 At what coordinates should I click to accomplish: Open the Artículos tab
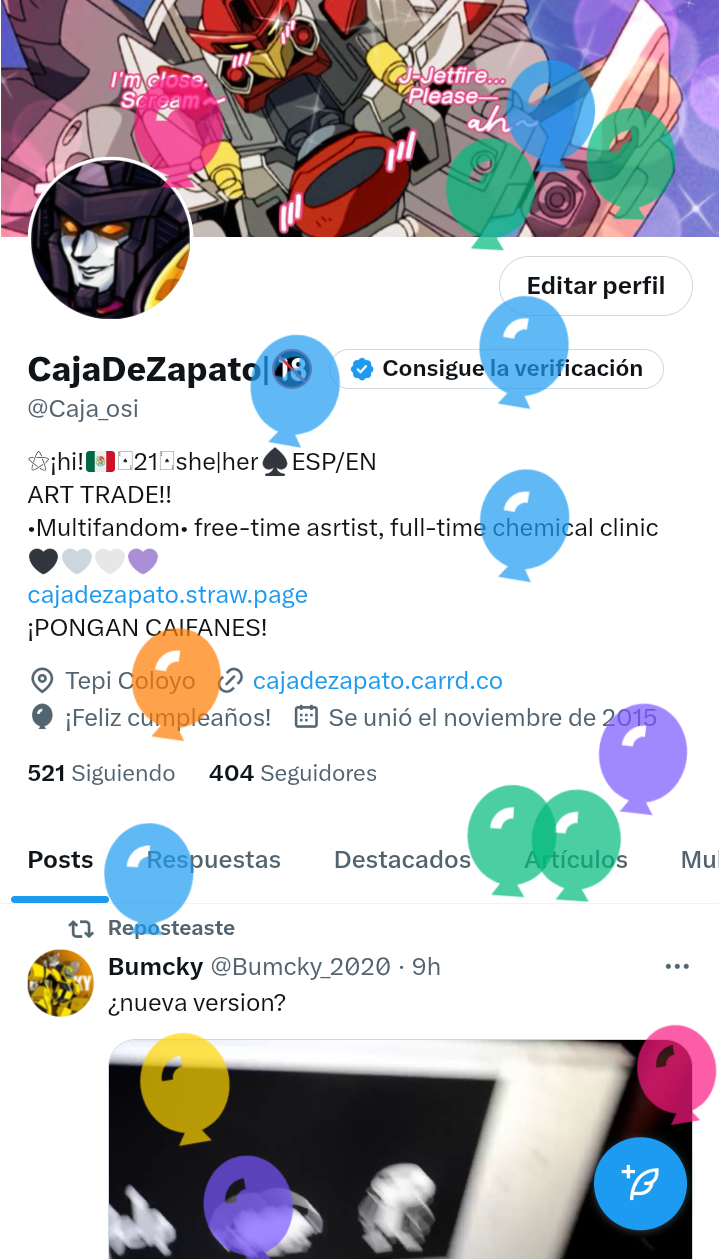(576, 860)
